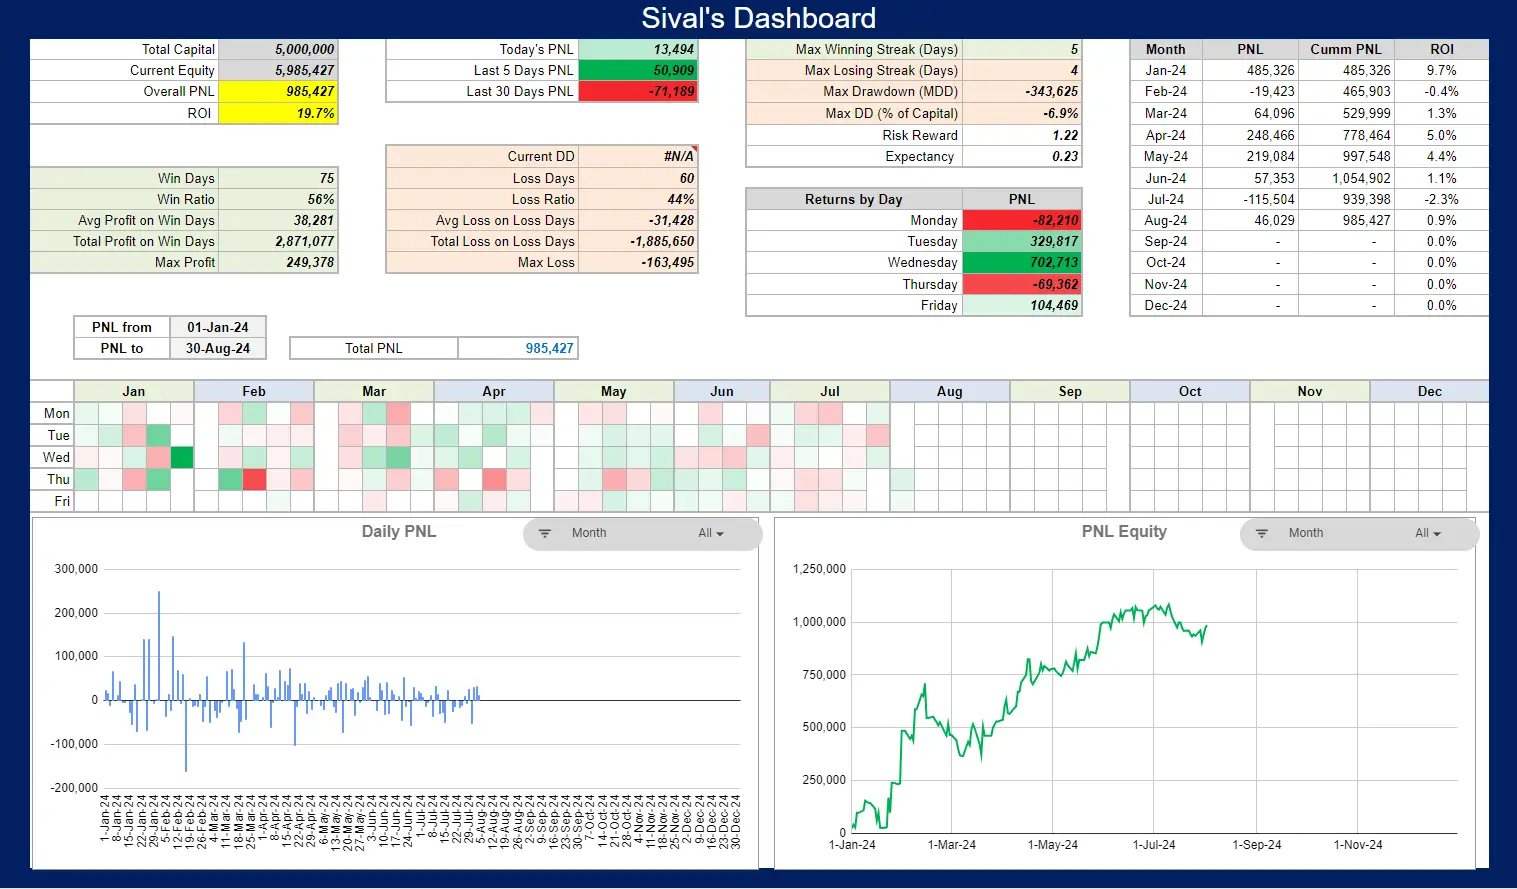This screenshot has height=889, width=1517.
Task: Click the Jan heatmap month header
Action: (x=134, y=391)
